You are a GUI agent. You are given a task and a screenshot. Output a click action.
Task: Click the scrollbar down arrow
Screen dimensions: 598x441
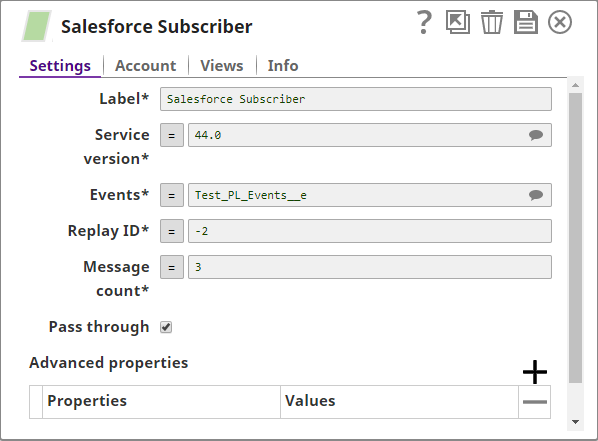575,422
